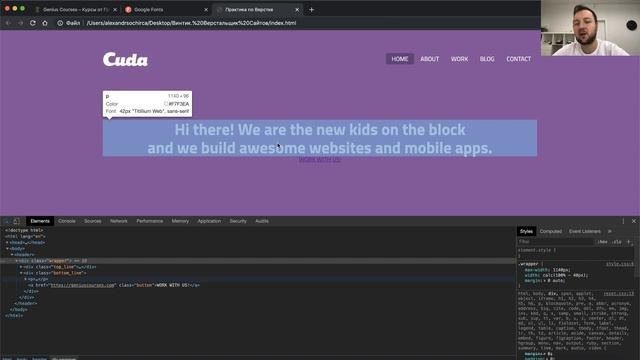Open site info icon beside Файл
This screenshot has height=360, width=640.
(60, 23)
